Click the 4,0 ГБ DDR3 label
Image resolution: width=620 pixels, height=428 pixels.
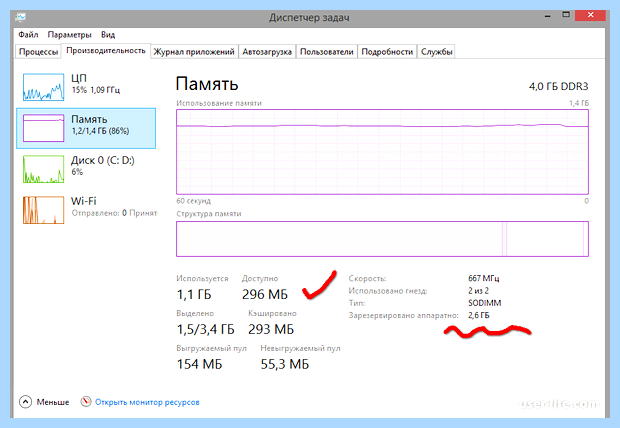[x=558, y=86]
